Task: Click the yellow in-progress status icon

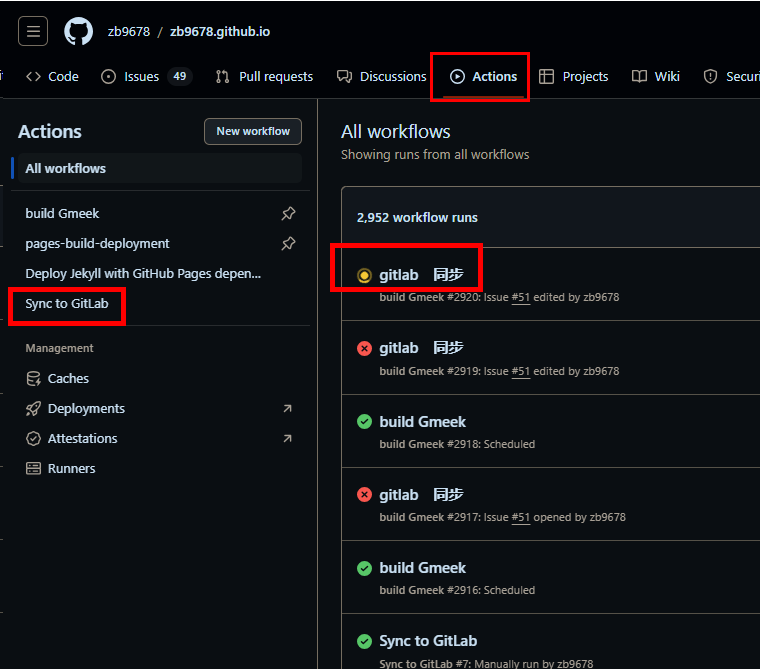Action: point(364,275)
